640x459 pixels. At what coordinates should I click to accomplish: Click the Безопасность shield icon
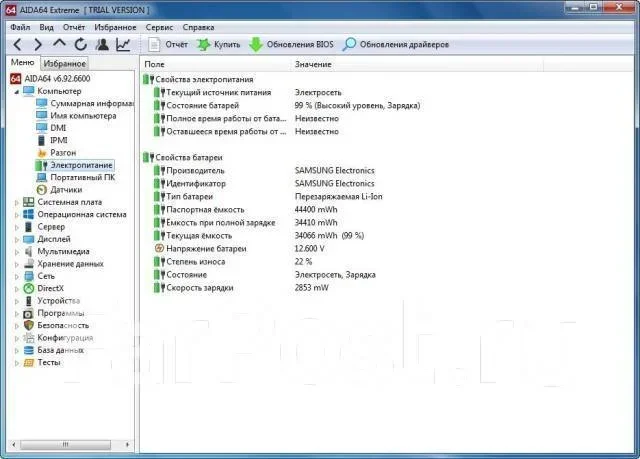pyautogui.click(x=29, y=326)
